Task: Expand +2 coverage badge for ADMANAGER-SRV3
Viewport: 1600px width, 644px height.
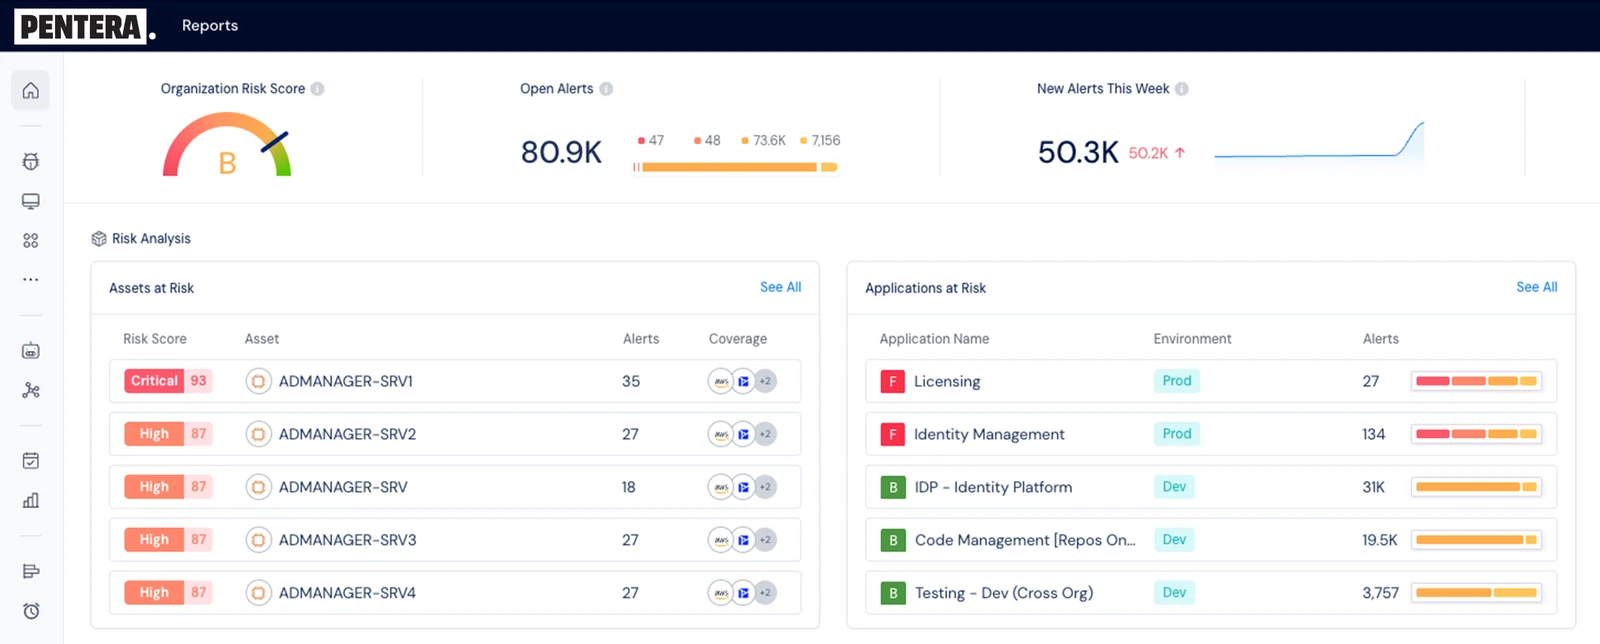Action: click(x=765, y=540)
